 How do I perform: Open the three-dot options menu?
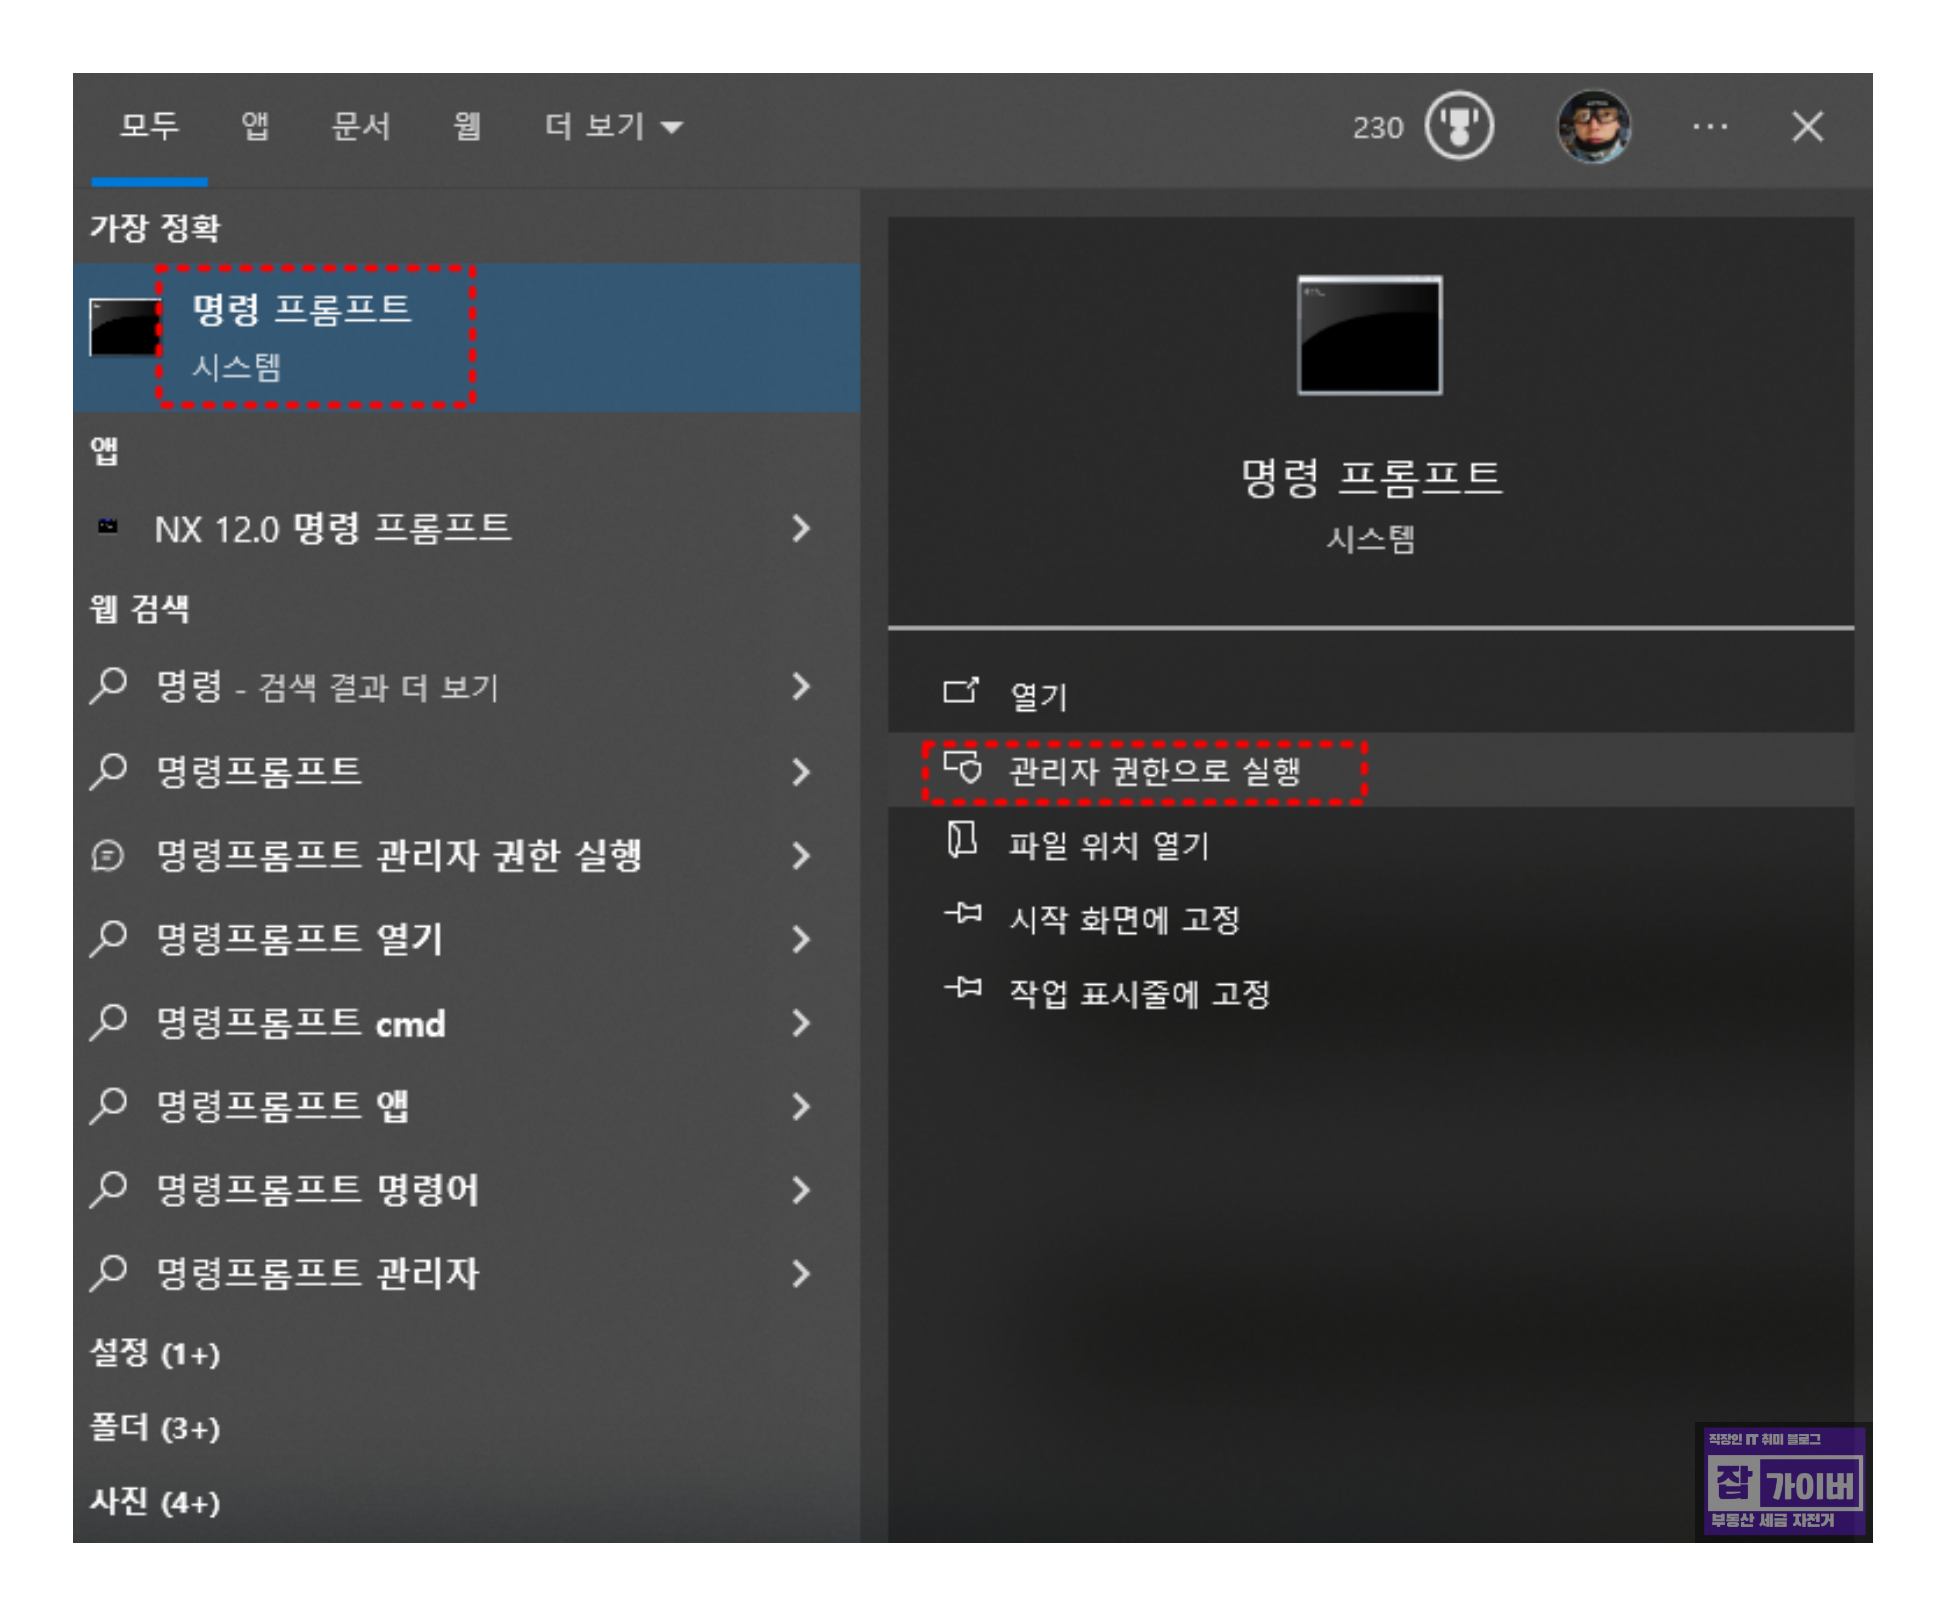1710,128
